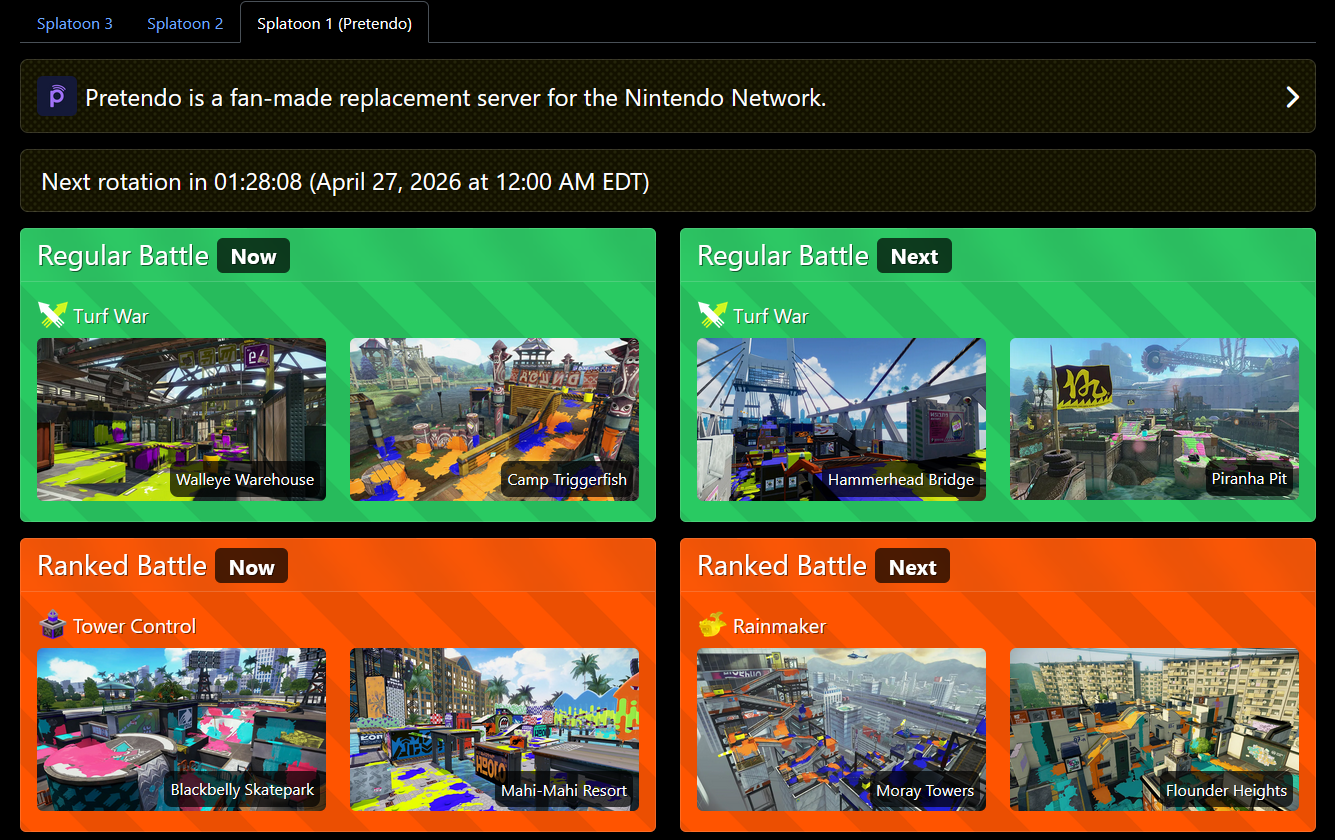This screenshot has height=840, width=1335.
Task: Click the Rainmaker mode icon
Action: 712,626
